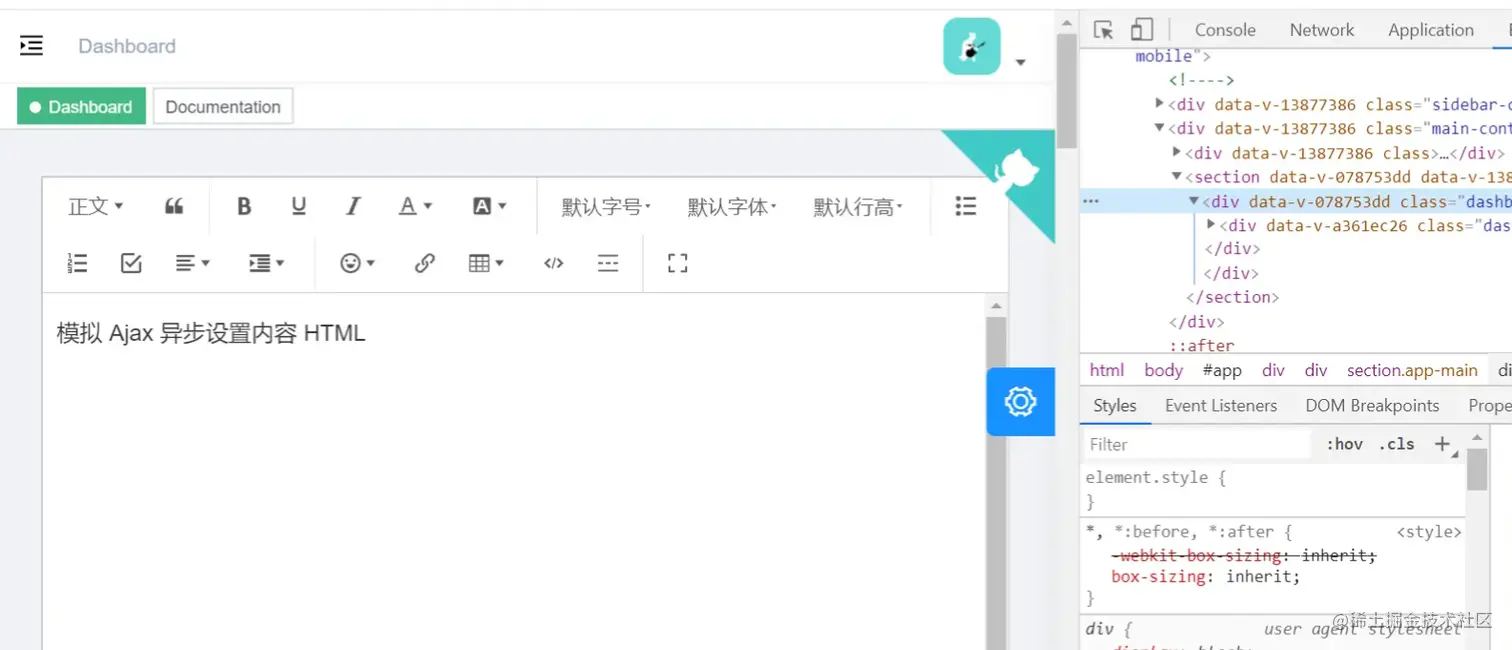Image resolution: width=1512 pixels, height=650 pixels.
Task: Select html in the DOM breadcrumb
Action: pyautogui.click(x=1107, y=370)
